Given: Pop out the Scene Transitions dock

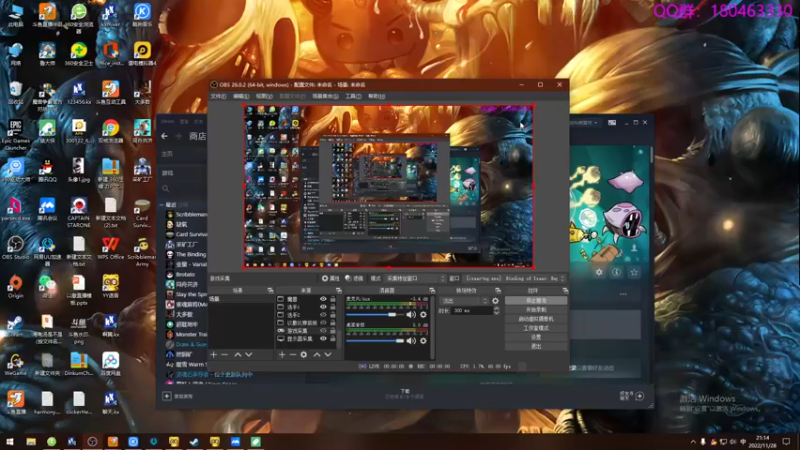Looking at the screenshot, I should click(498, 290).
